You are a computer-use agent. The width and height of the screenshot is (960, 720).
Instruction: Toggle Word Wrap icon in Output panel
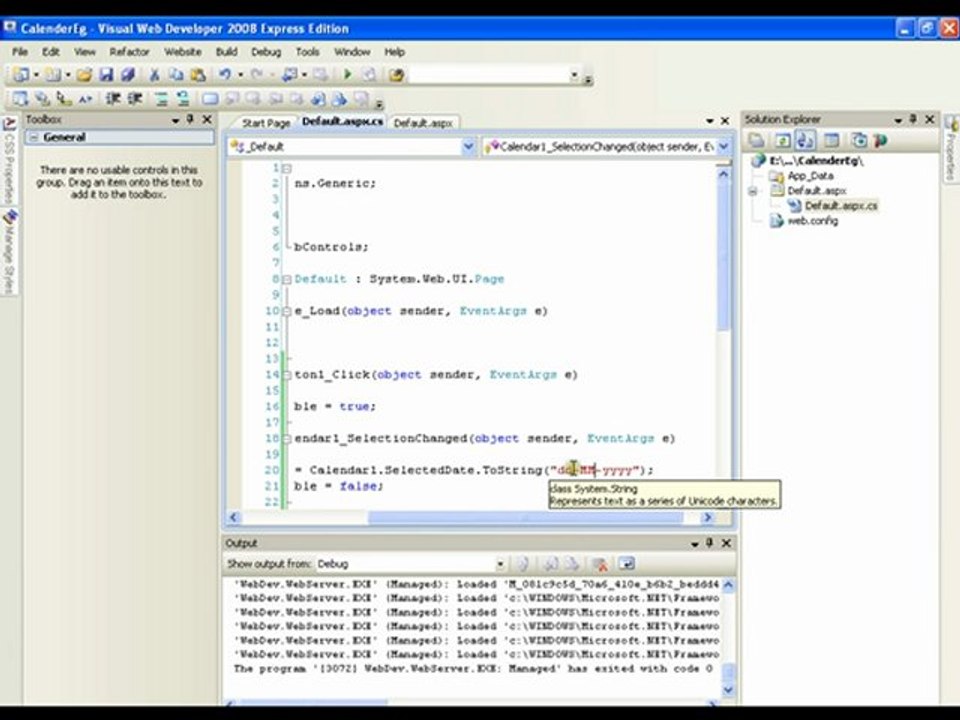626,564
